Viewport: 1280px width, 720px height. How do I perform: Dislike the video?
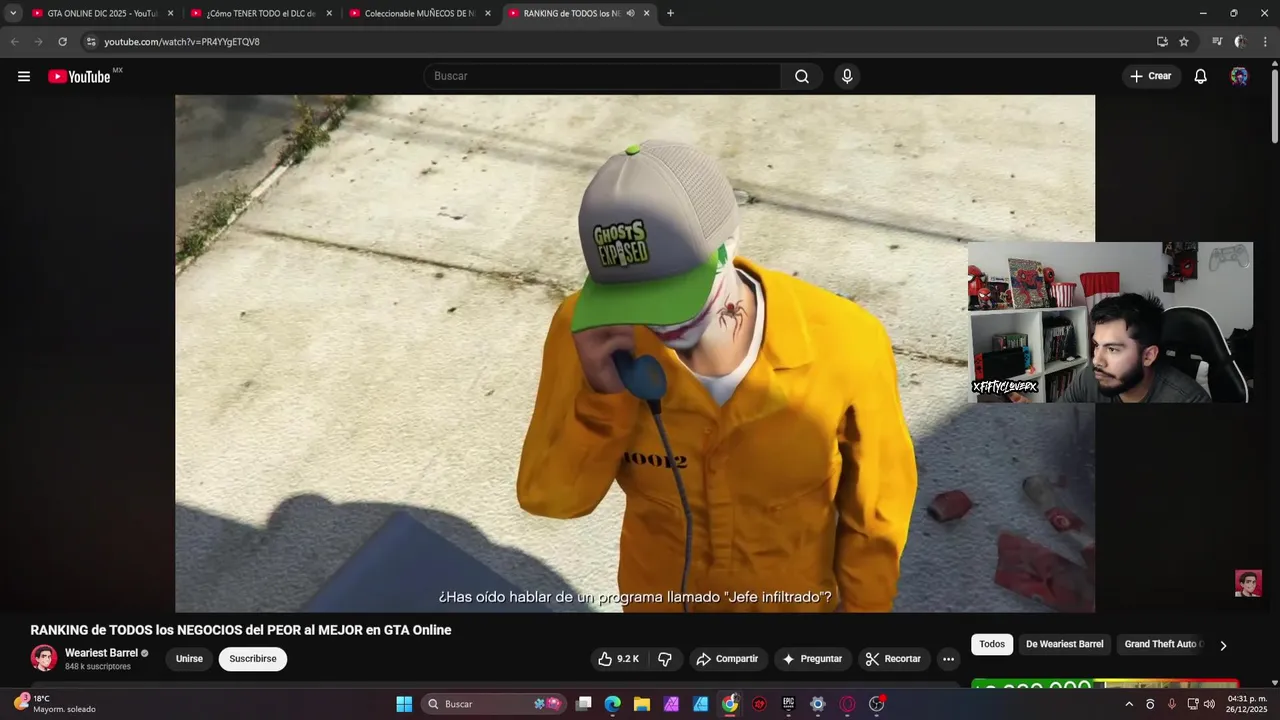click(665, 659)
